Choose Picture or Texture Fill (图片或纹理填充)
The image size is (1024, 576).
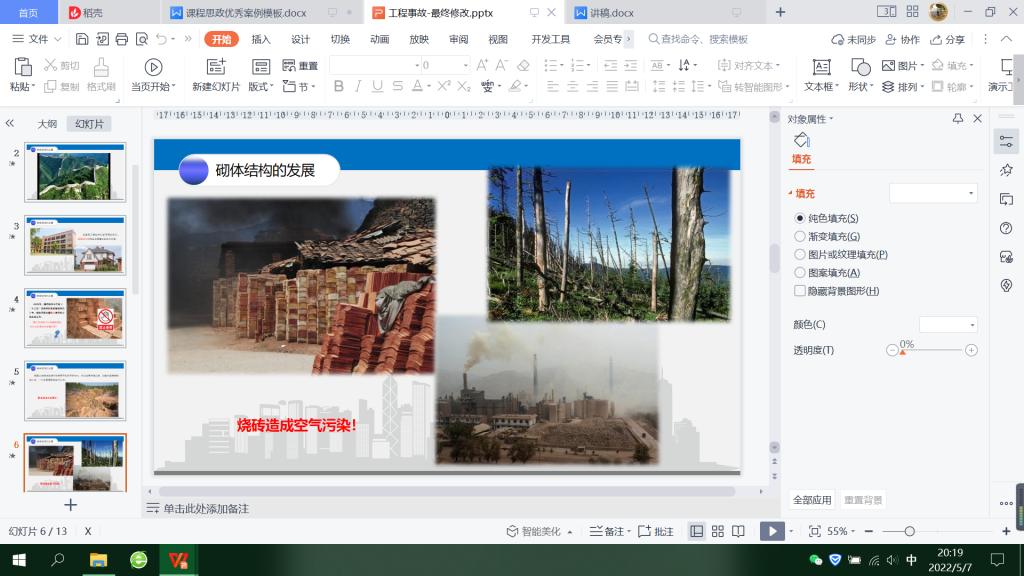point(800,255)
